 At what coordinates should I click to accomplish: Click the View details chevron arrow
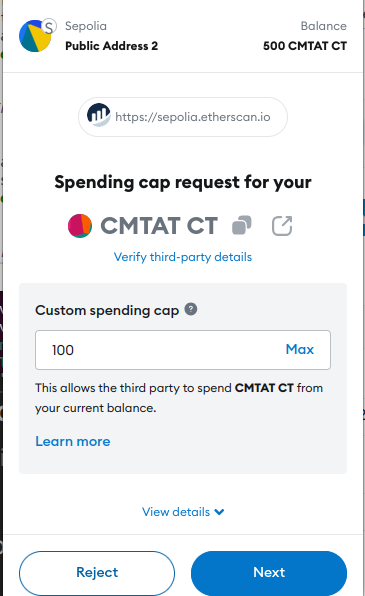(x=219, y=512)
